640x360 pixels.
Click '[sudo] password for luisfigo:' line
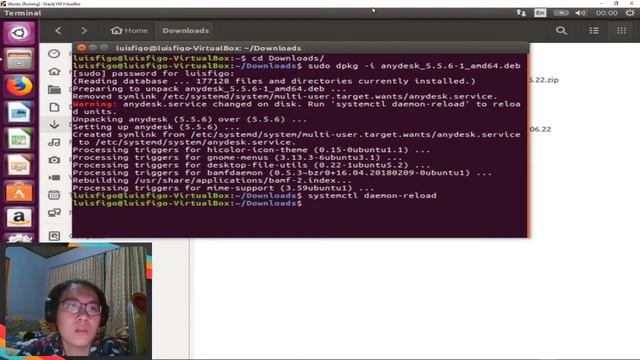[x=153, y=73]
